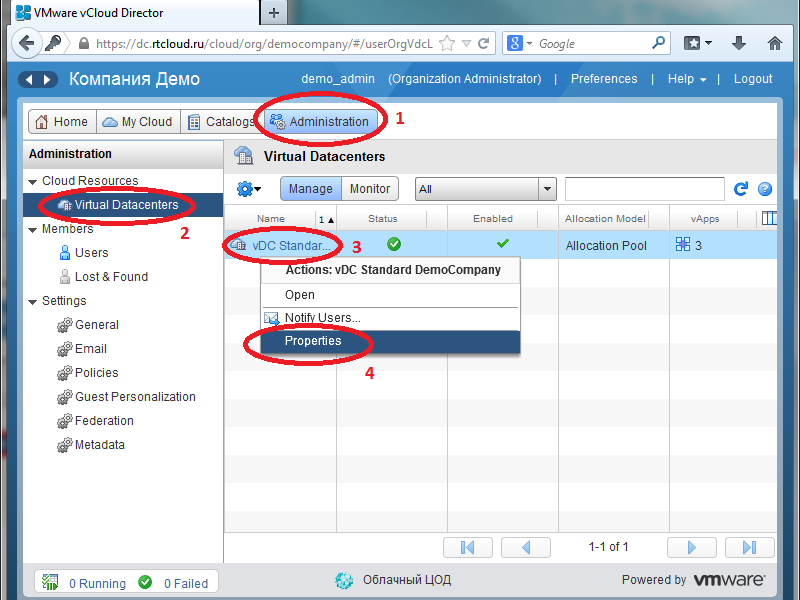Go to the browser home page
800x600 pixels.
click(774, 43)
